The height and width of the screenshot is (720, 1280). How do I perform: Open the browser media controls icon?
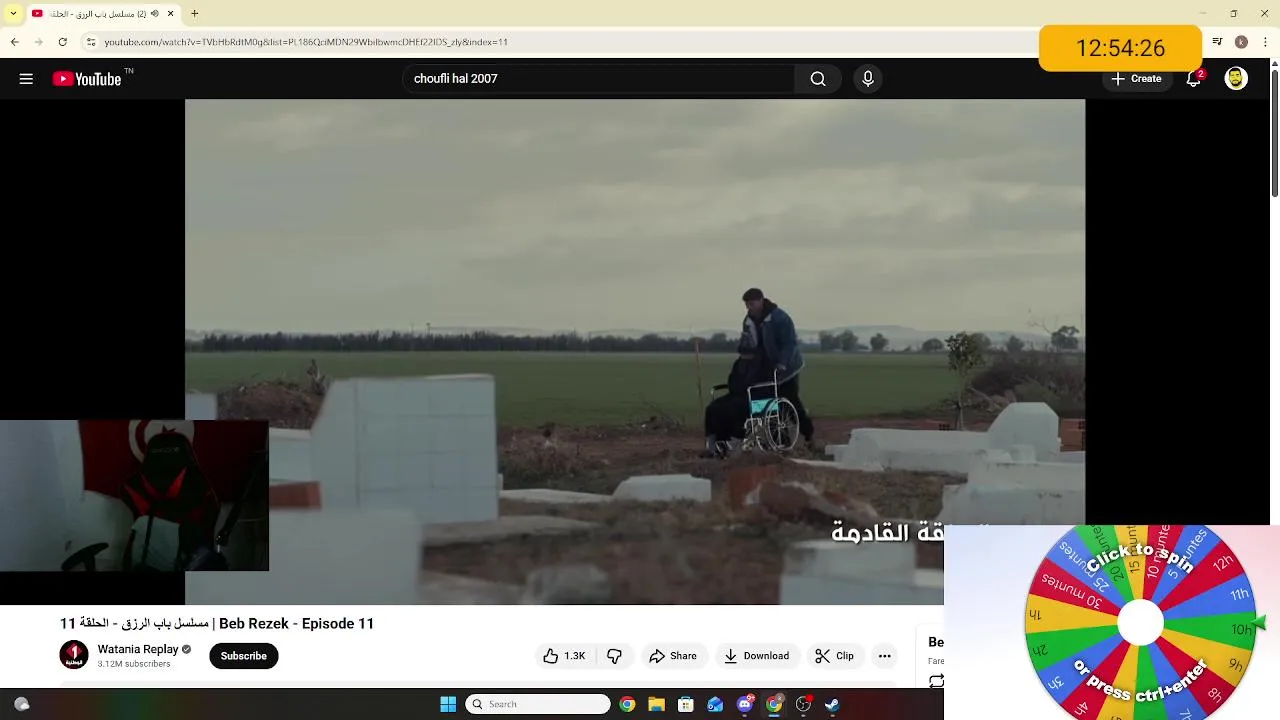pyautogui.click(x=1217, y=42)
